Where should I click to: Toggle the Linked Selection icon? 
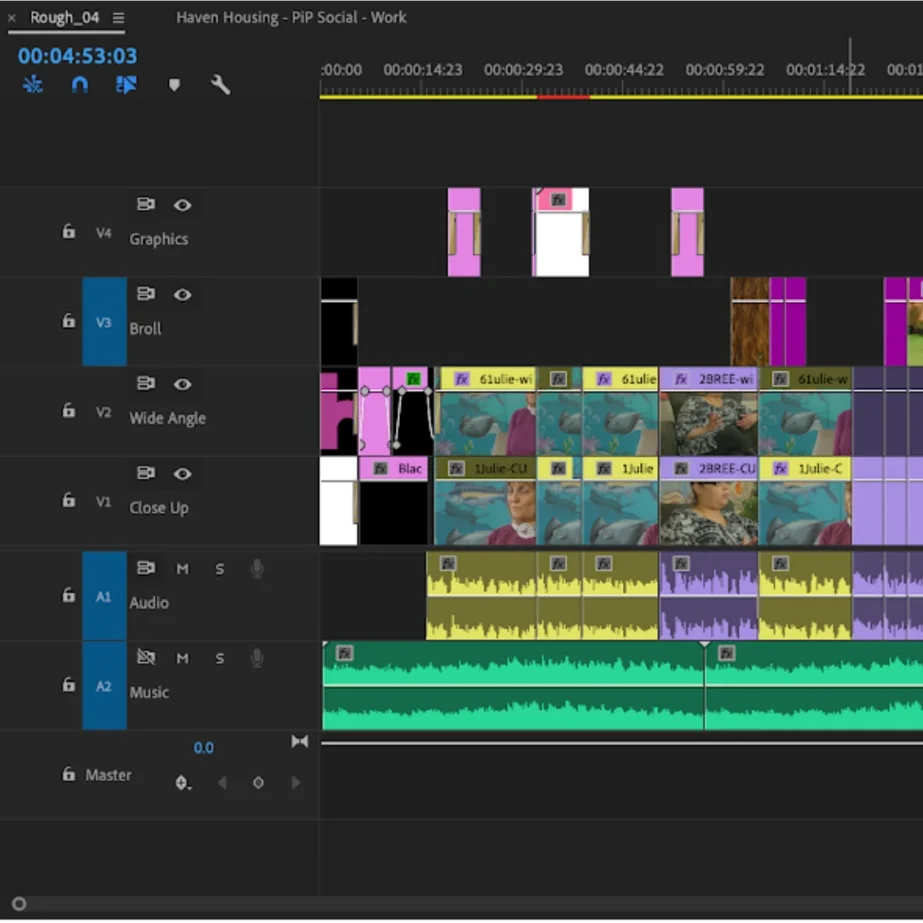[125, 85]
